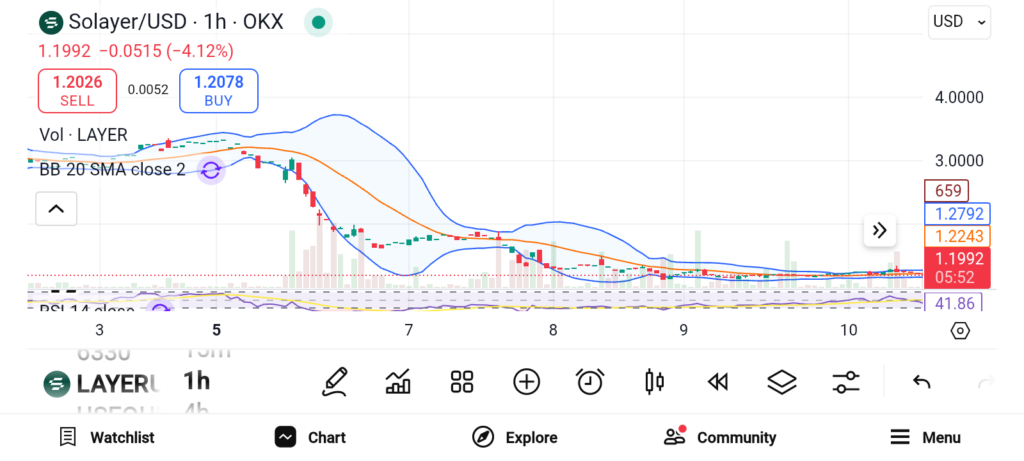Open the layout grid templates icon
This screenshot has width=1024, height=461.
click(461, 381)
